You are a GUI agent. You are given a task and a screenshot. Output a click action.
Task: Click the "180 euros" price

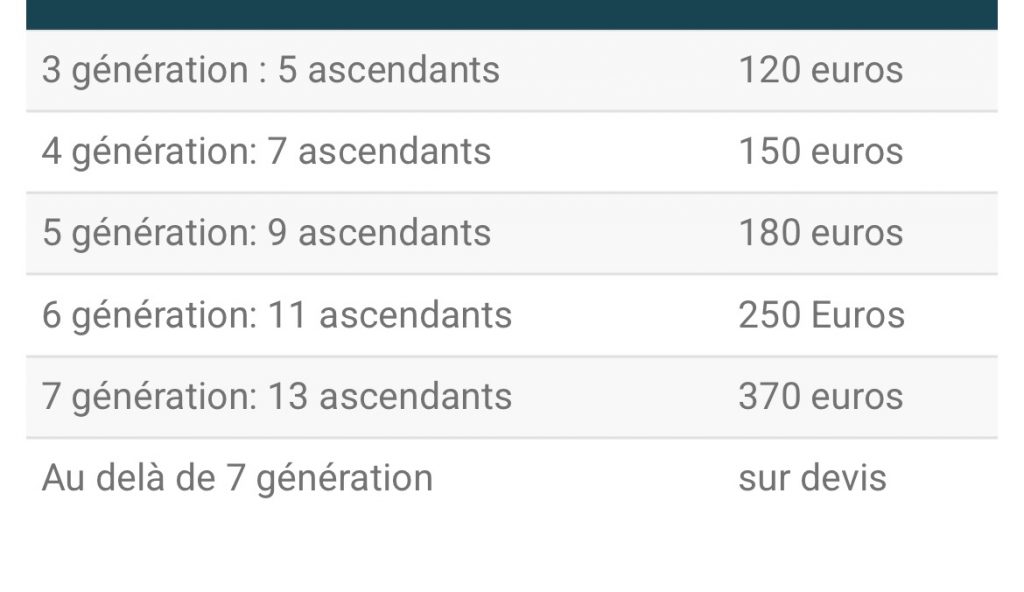click(820, 233)
